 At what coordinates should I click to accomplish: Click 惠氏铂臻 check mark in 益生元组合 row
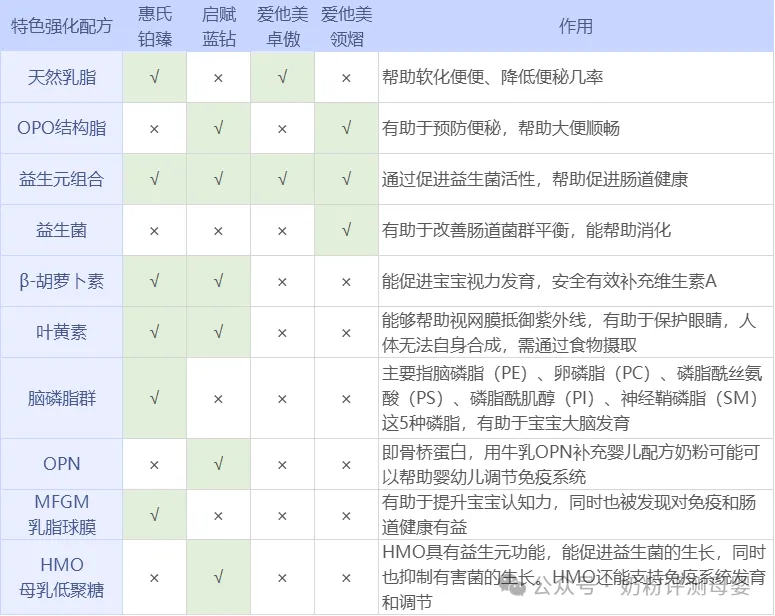[155, 179]
